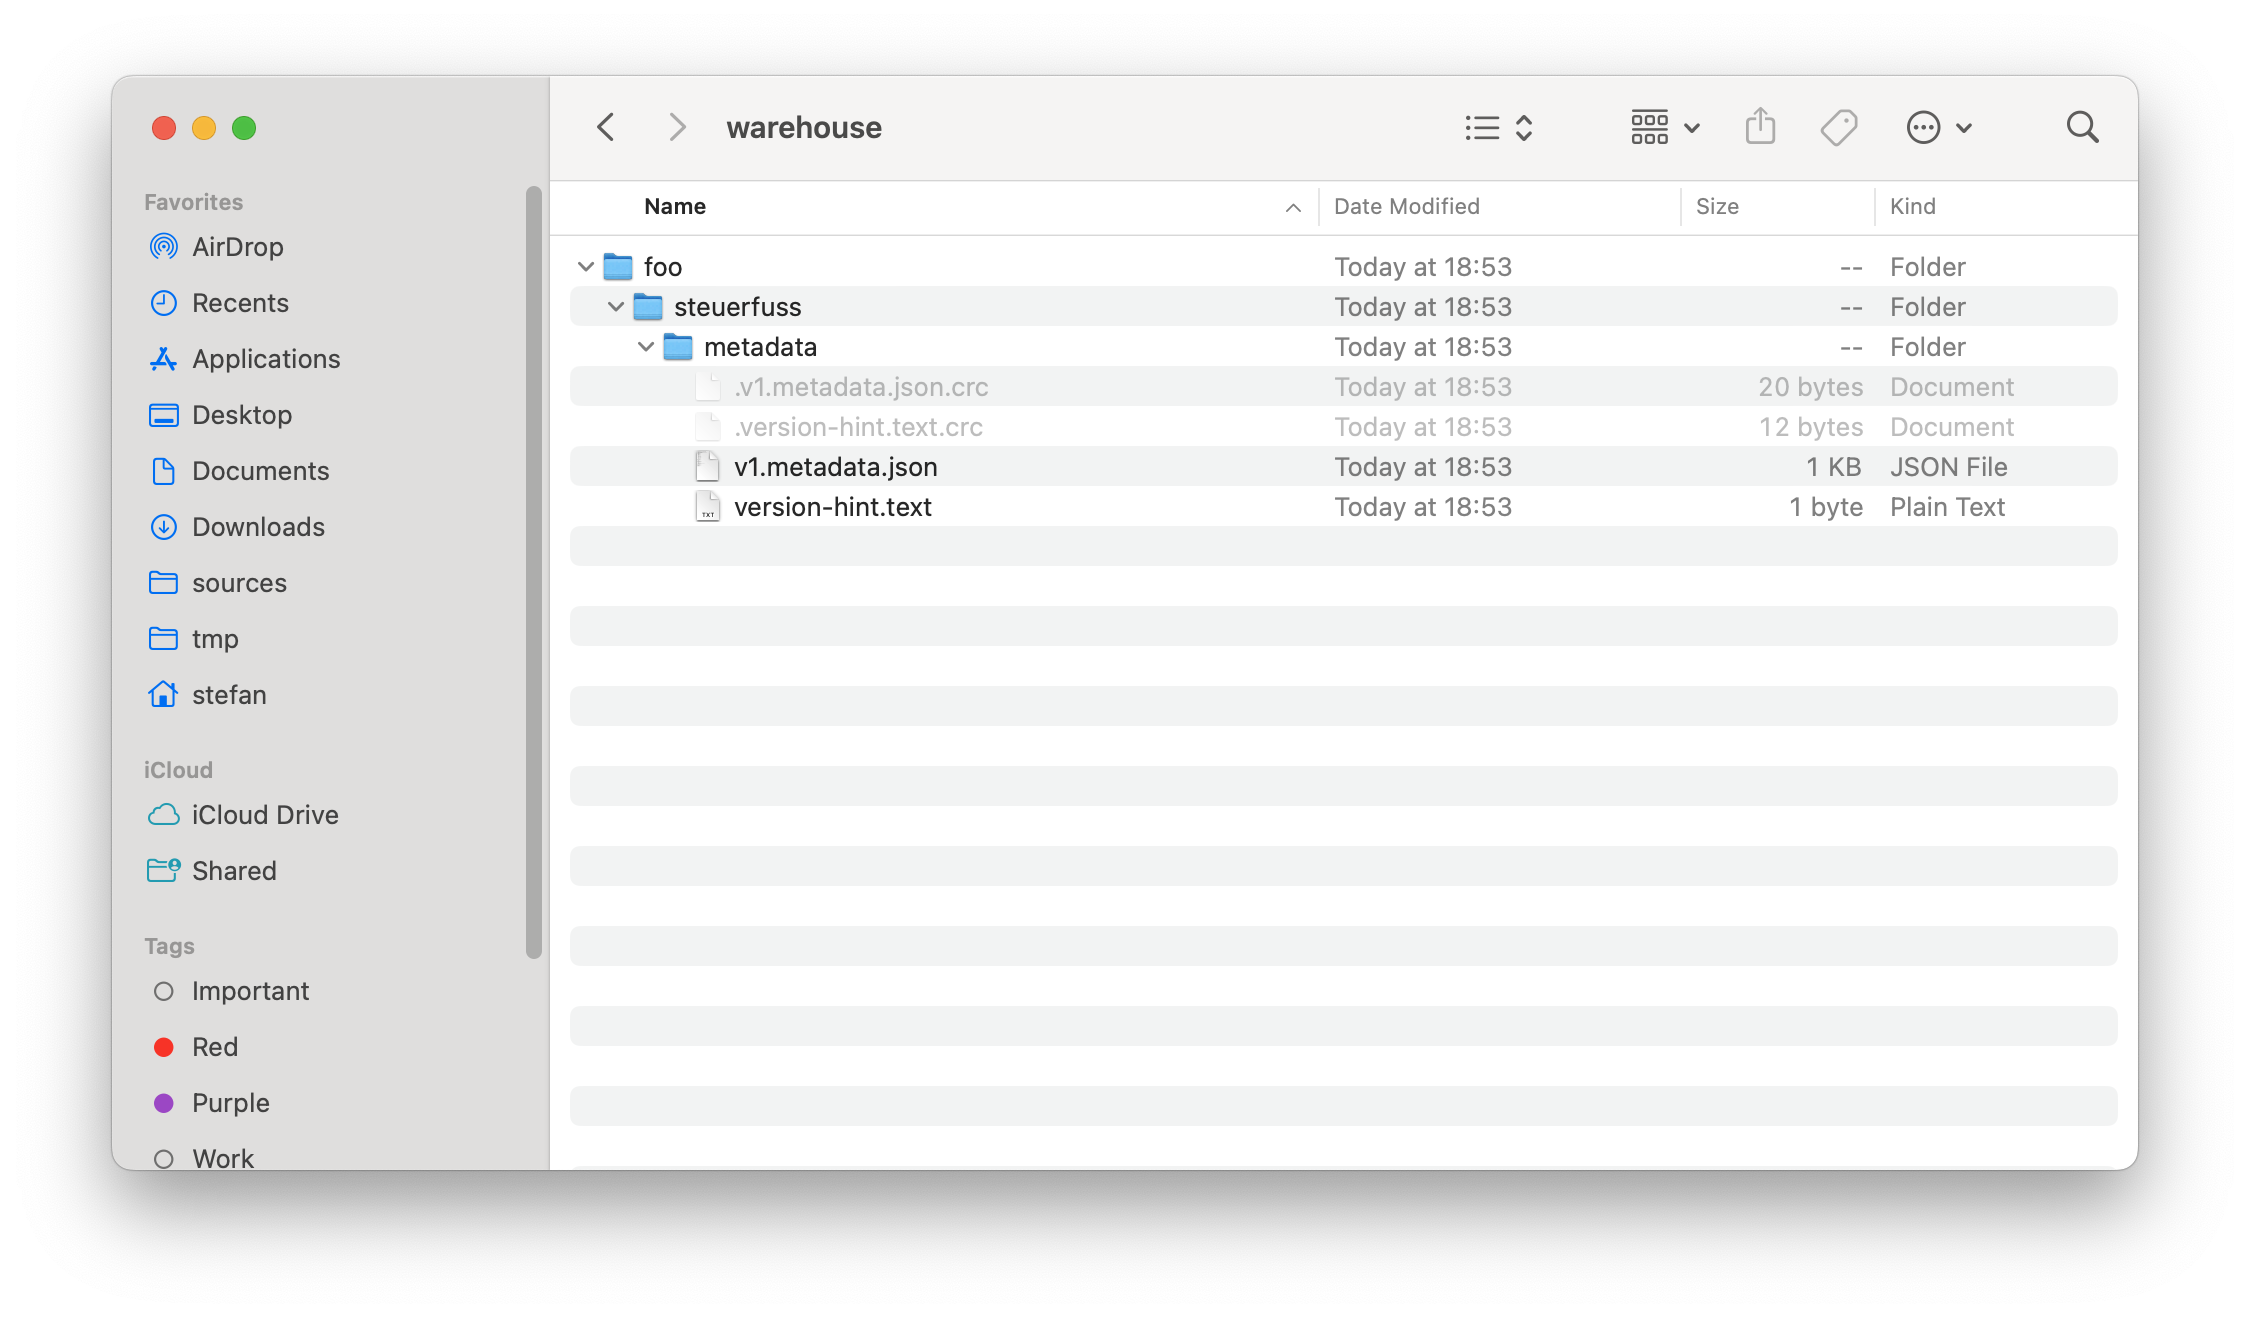This screenshot has width=2250, height=1318.
Task: Click the back navigation arrow
Action: [606, 127]
